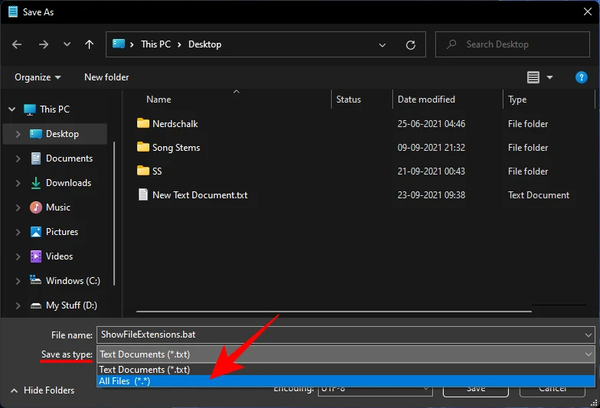Click the File name input field
The image size is (600, 408).
341,335
